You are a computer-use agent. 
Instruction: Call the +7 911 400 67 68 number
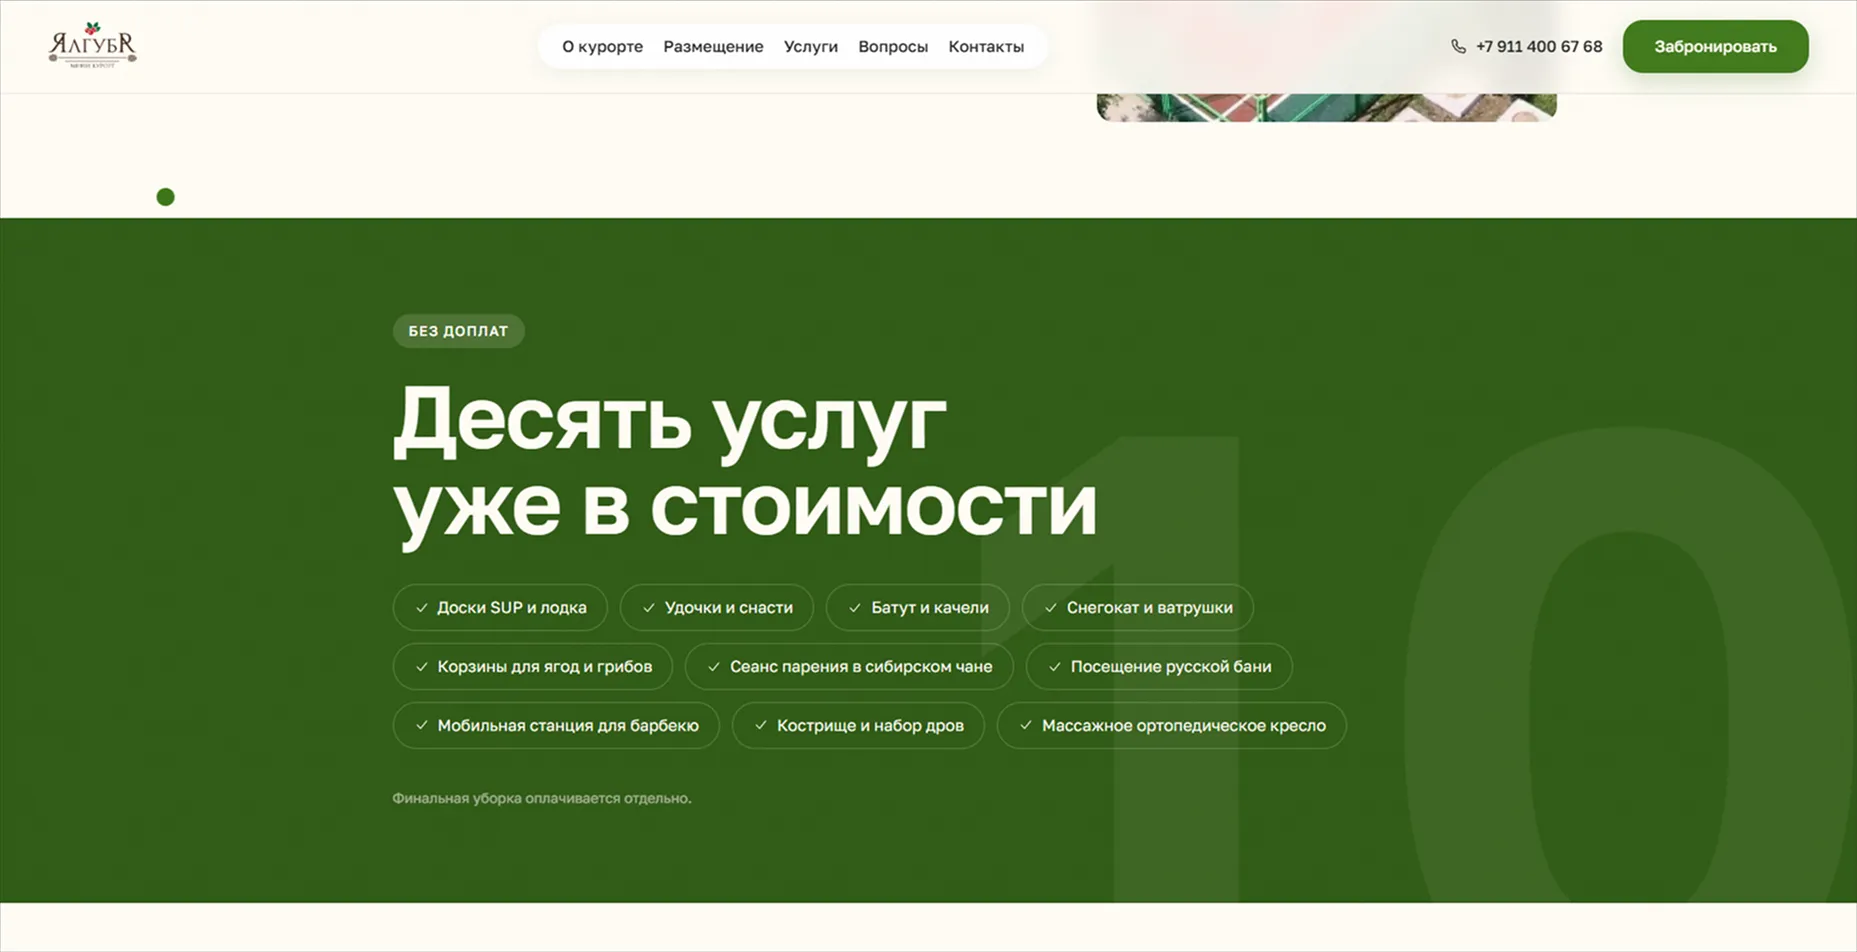point(1538,47)
